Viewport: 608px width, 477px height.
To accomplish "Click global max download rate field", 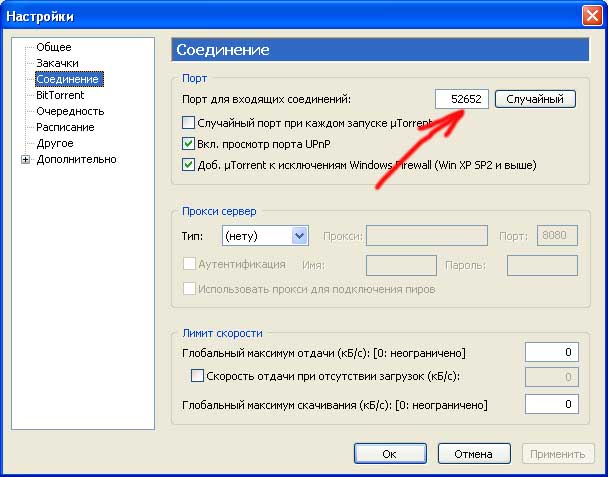I will [551, 404].
